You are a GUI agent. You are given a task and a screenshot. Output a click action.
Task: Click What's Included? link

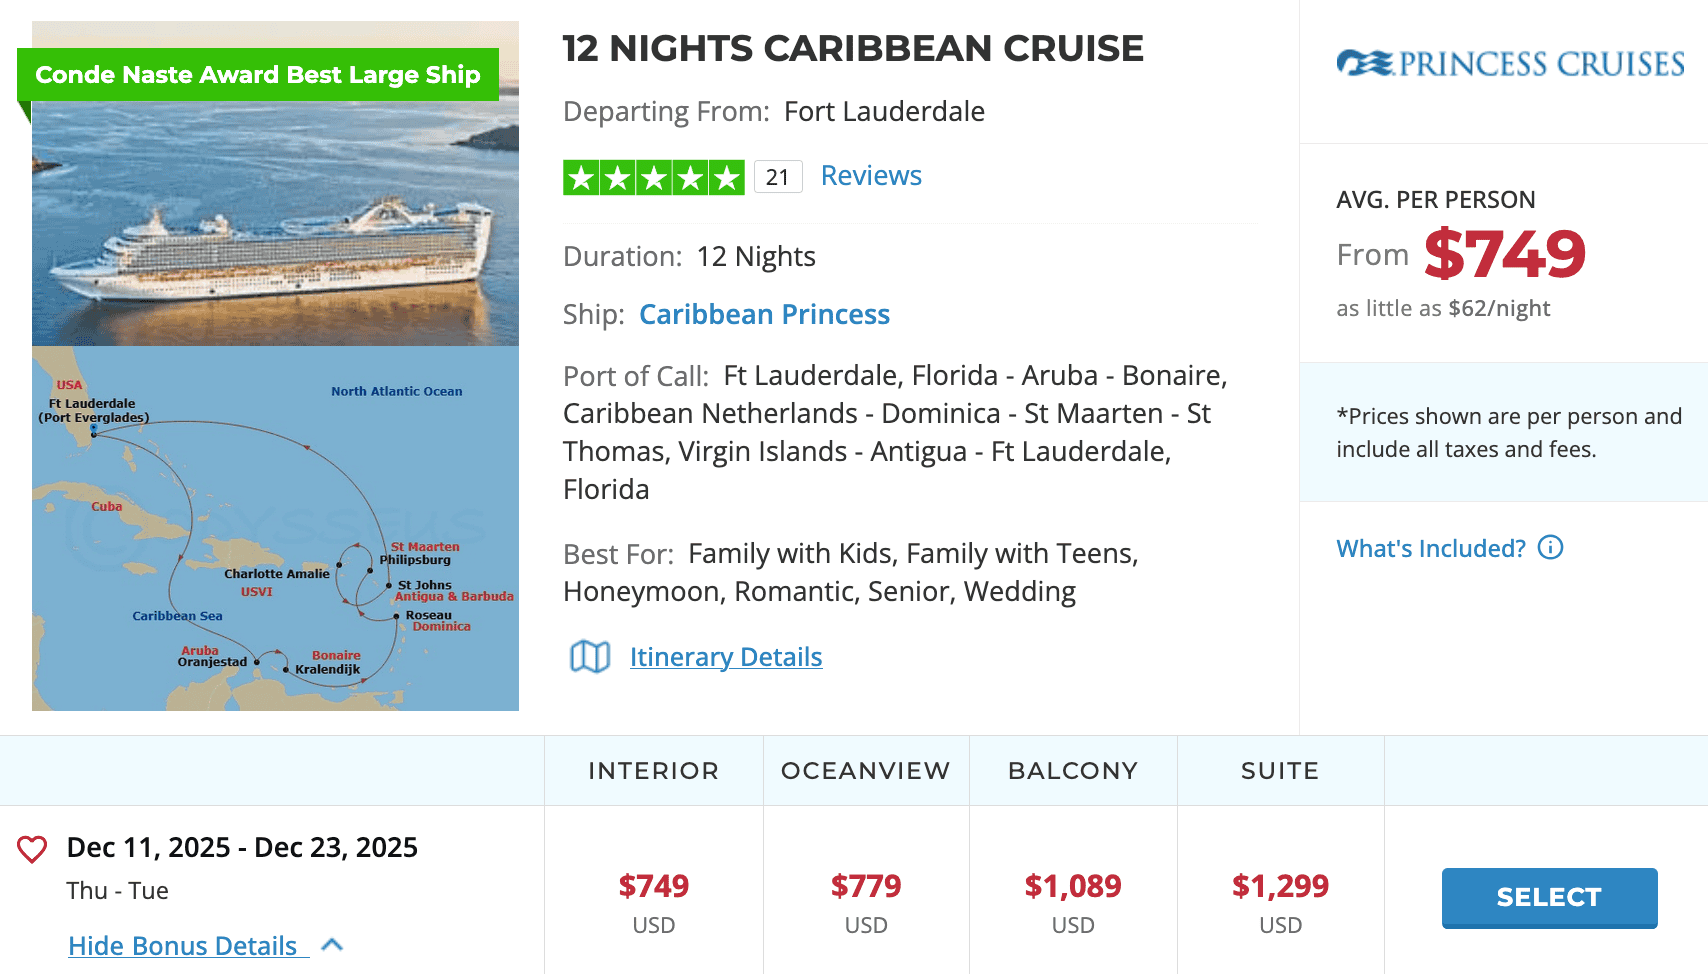pos(1430,548)
